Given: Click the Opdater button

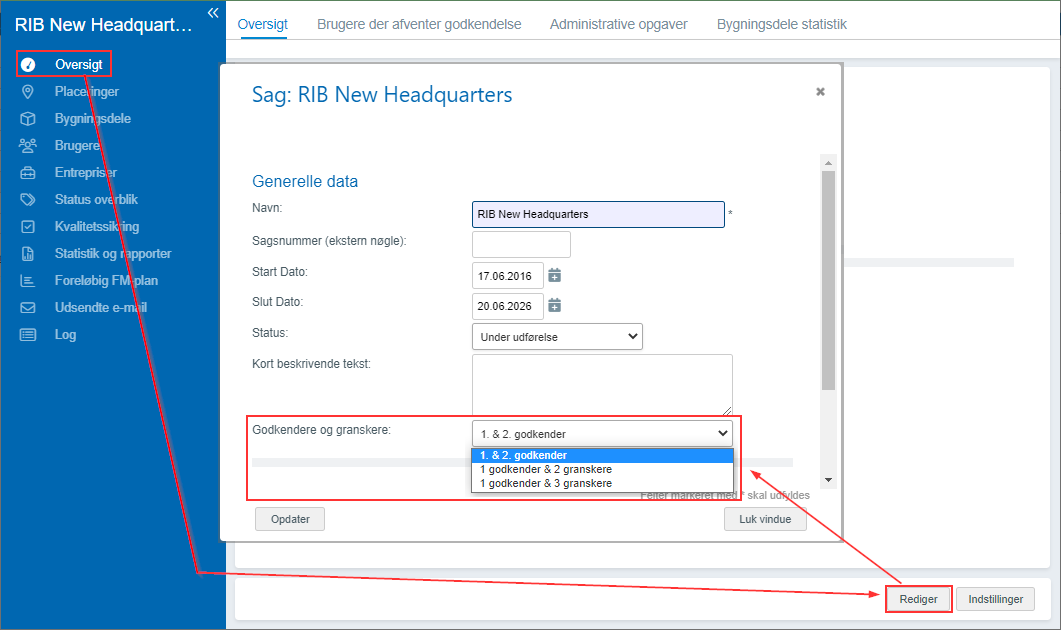Looking at the screenshot, I should tap(290, 519).
